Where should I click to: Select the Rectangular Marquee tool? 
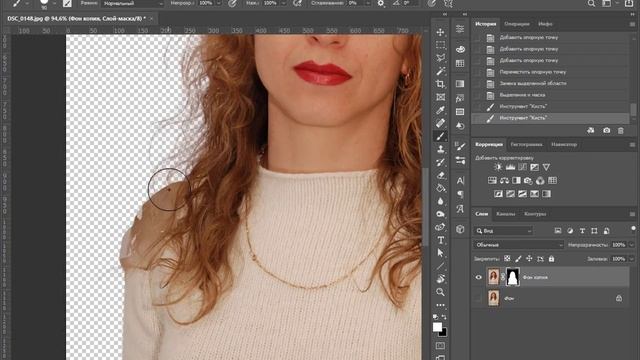(440, 45)
